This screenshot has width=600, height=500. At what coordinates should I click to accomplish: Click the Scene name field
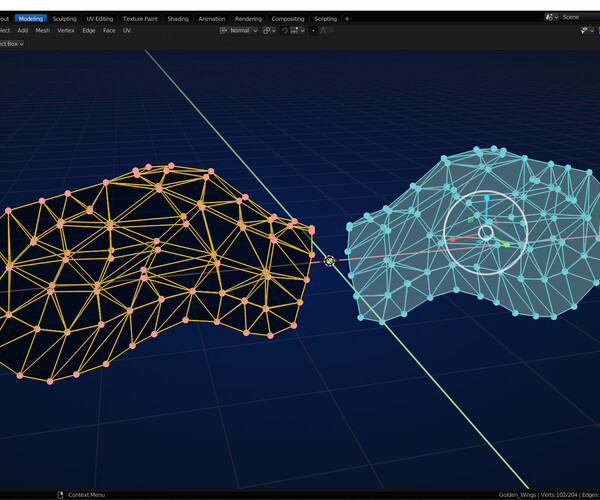click(577, 17)
